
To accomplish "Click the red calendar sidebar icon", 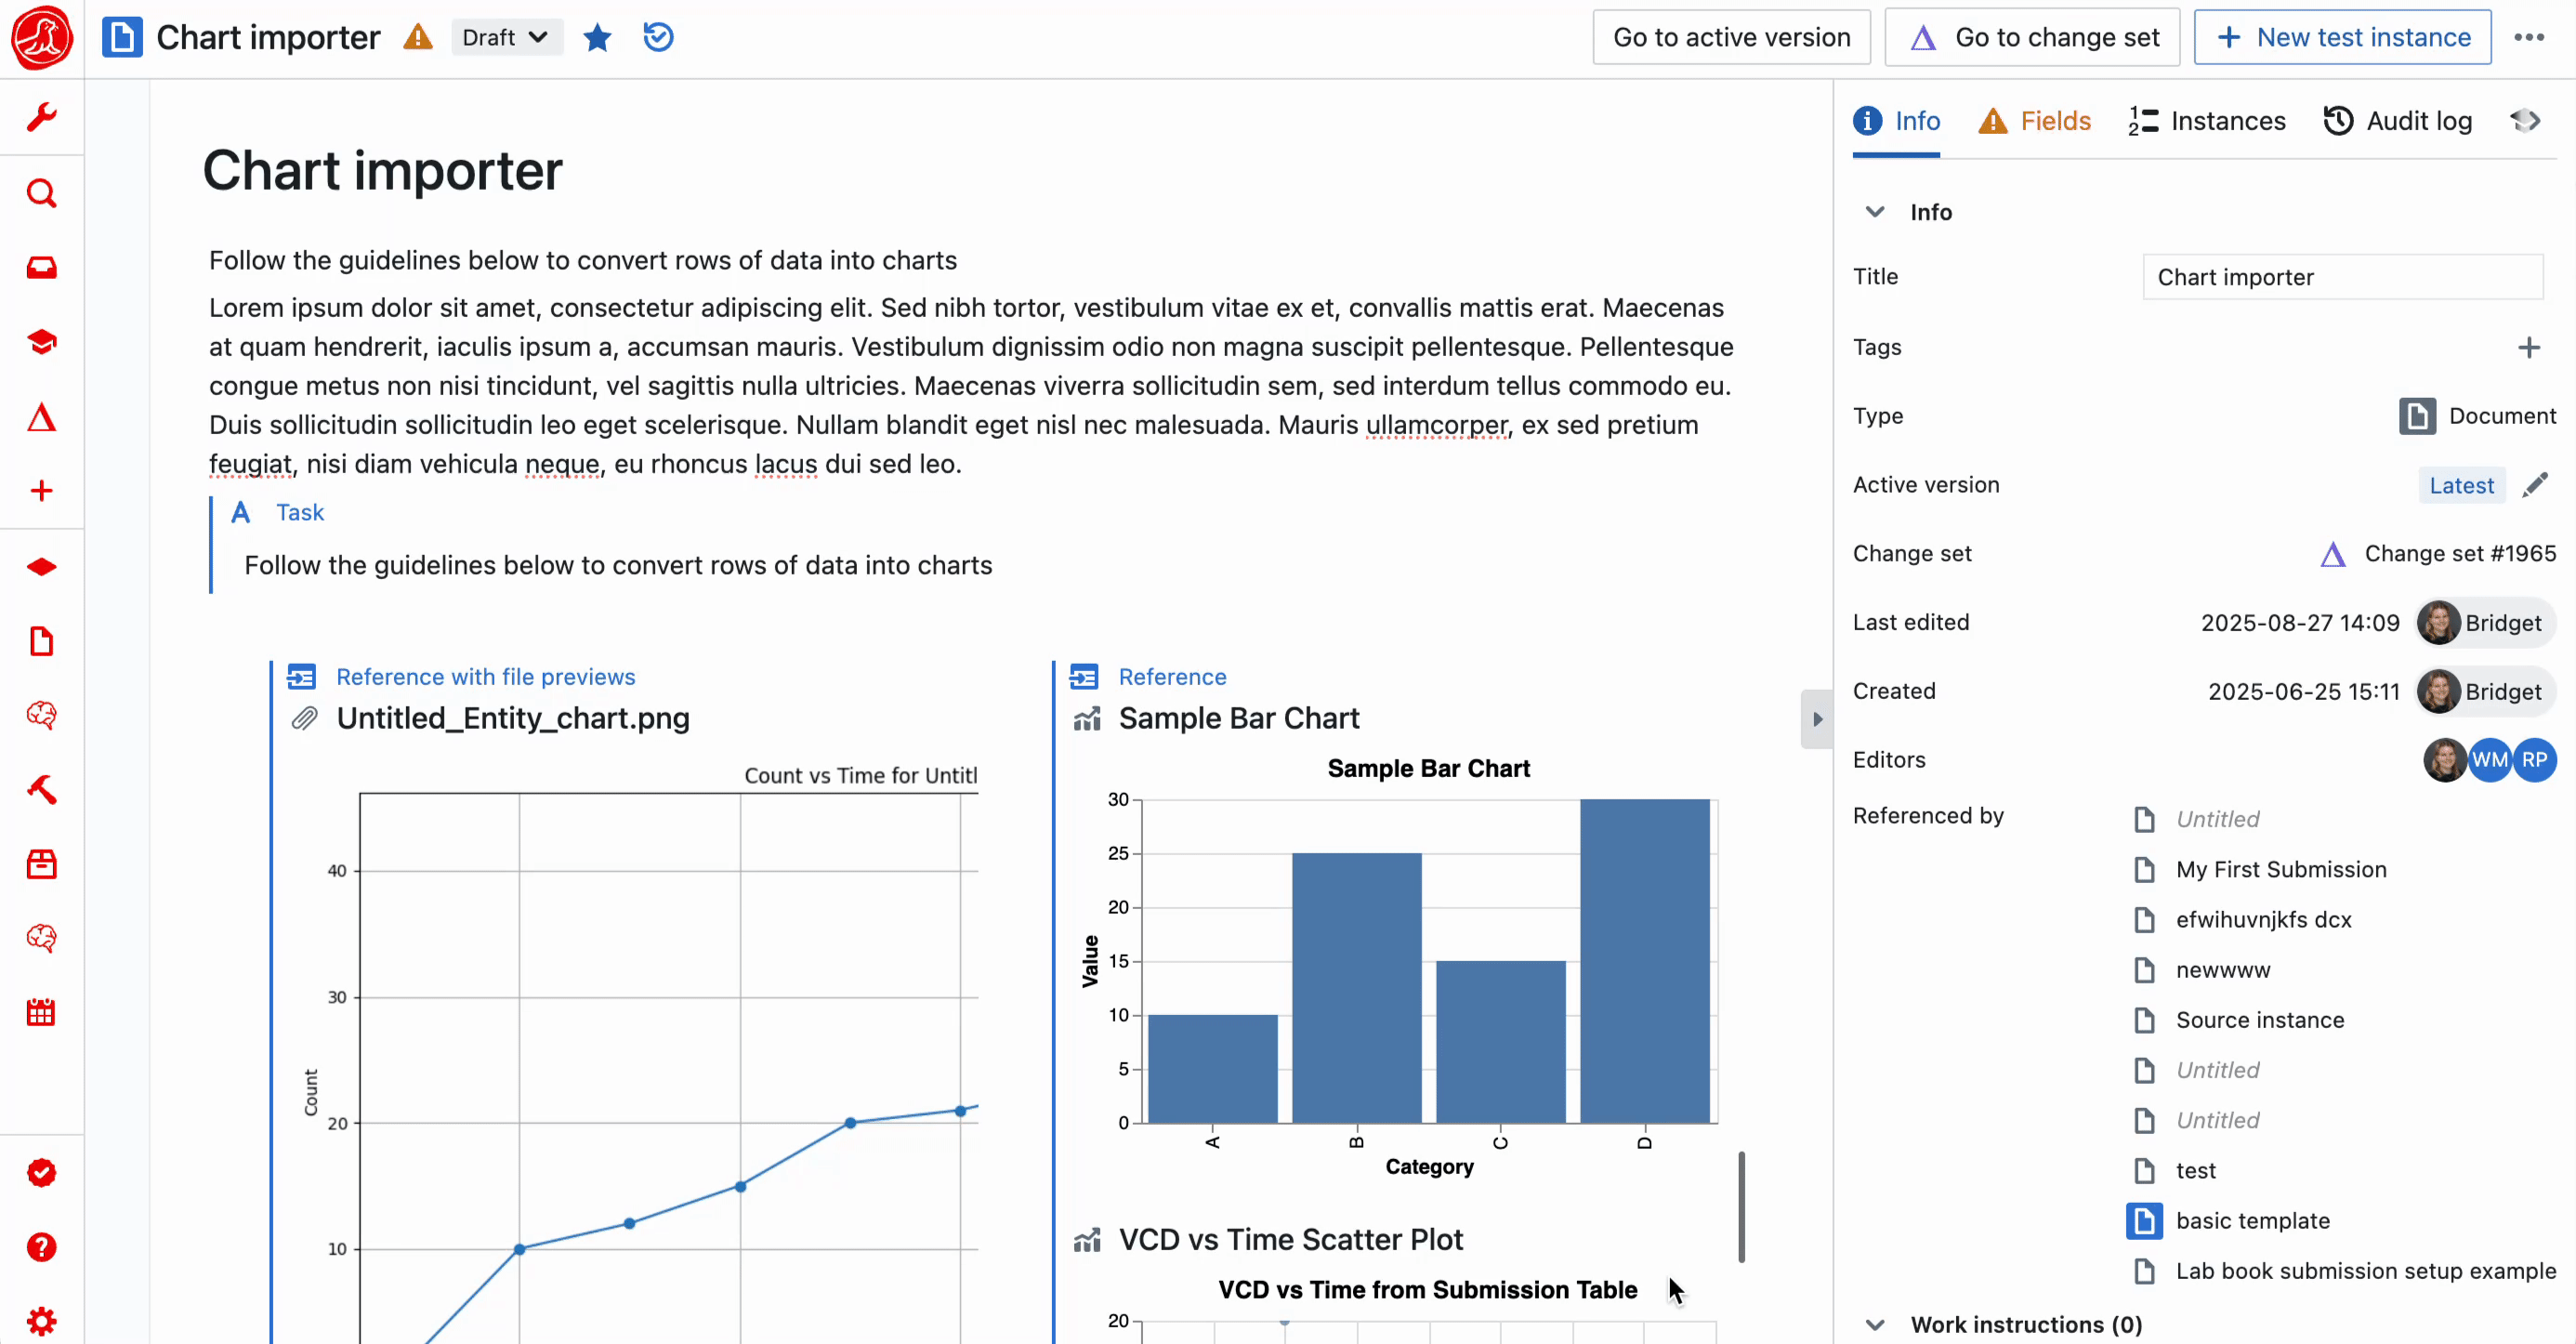I will (41, 1012).
